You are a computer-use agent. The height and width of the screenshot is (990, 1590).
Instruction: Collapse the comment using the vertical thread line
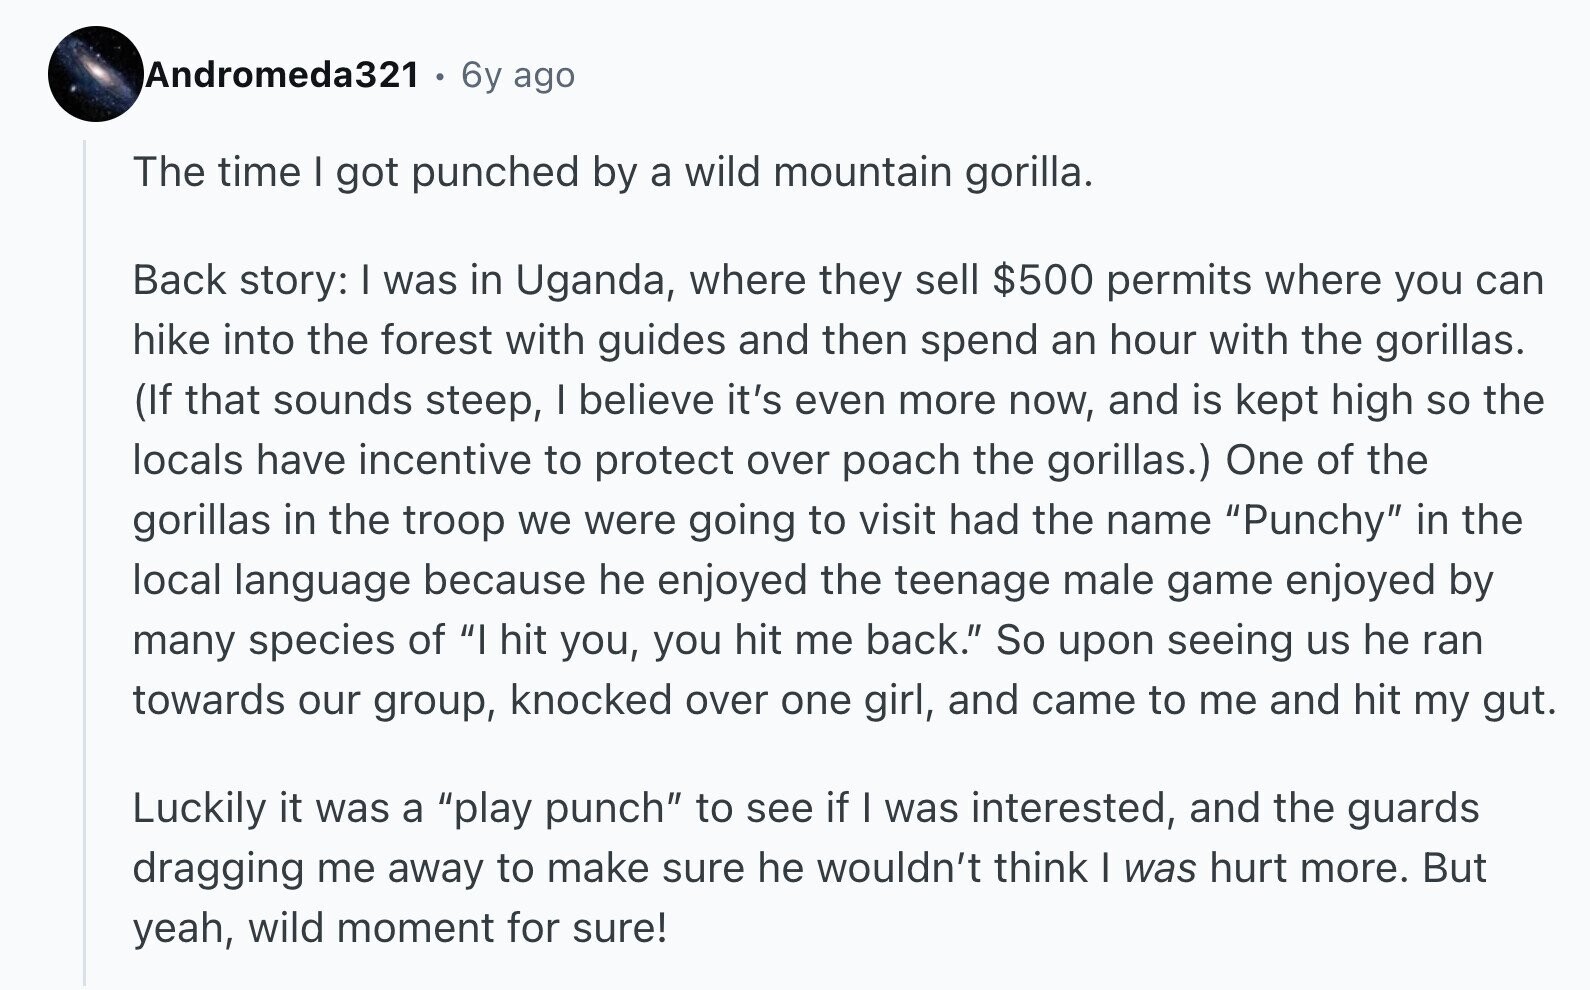click(x=84, y=562)
